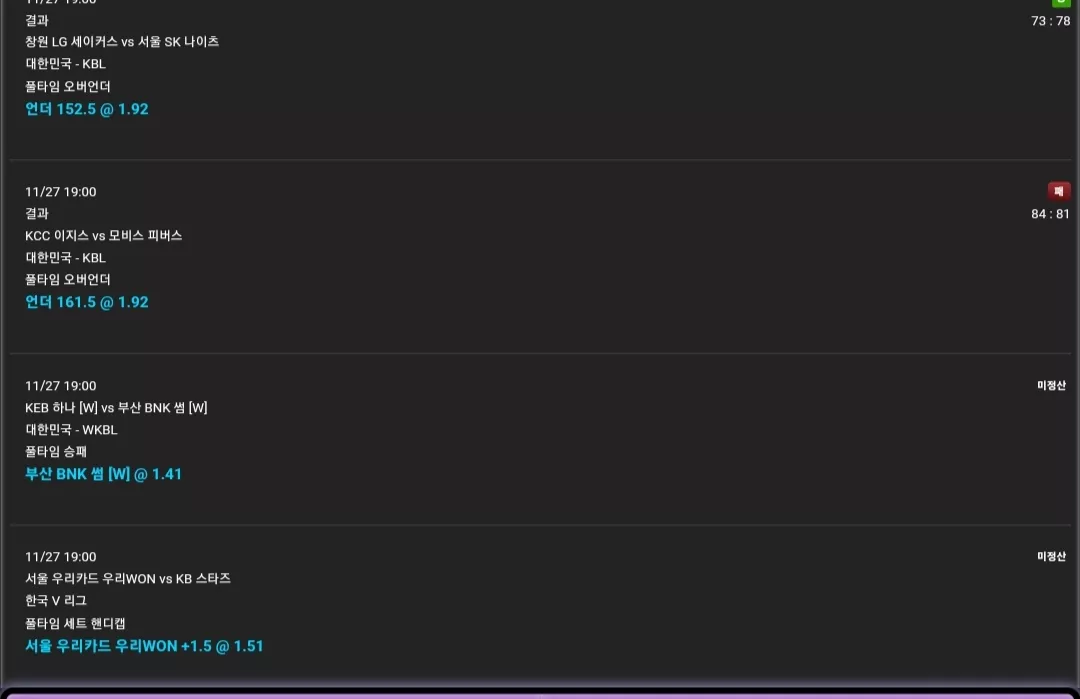The image size is (1080, 699).
Task: Open the KEB 하나 vs 부산 BNK 썸 match
Action: point(116,408)
